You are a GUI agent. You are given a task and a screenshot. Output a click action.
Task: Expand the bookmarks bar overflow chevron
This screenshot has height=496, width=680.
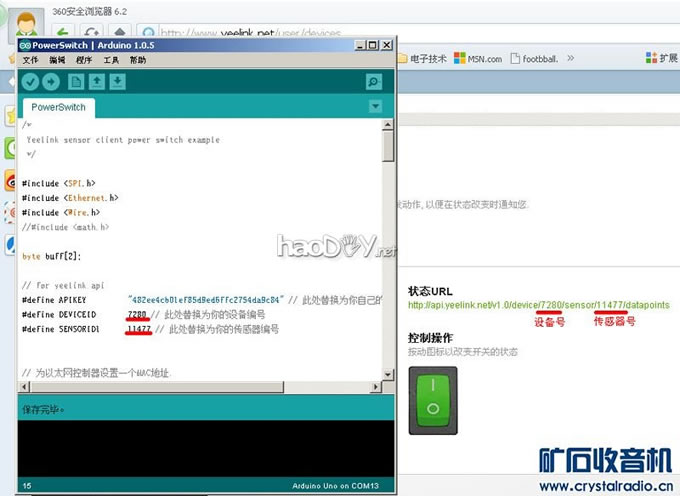click(x=567, y=59)
